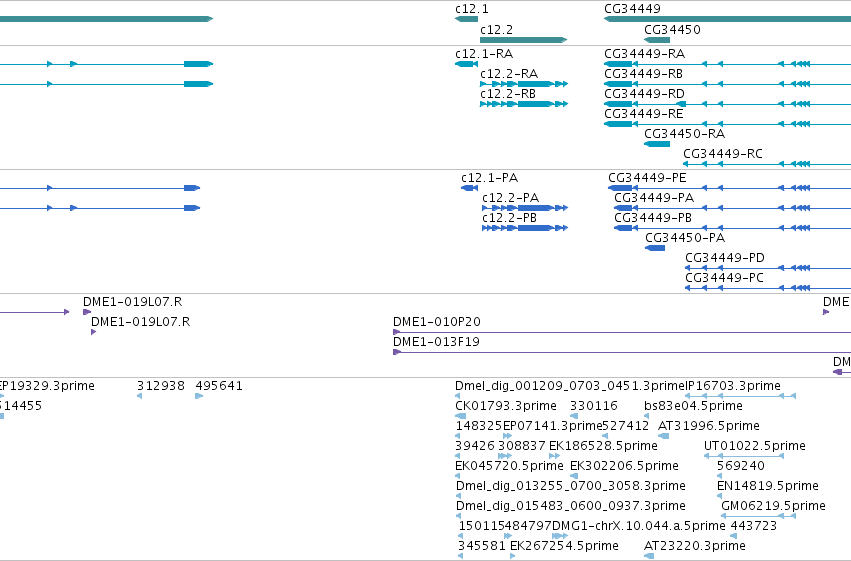Screen dimensions: 851x561
Task: Select the 39426 feature label
Action: [475, 447]
